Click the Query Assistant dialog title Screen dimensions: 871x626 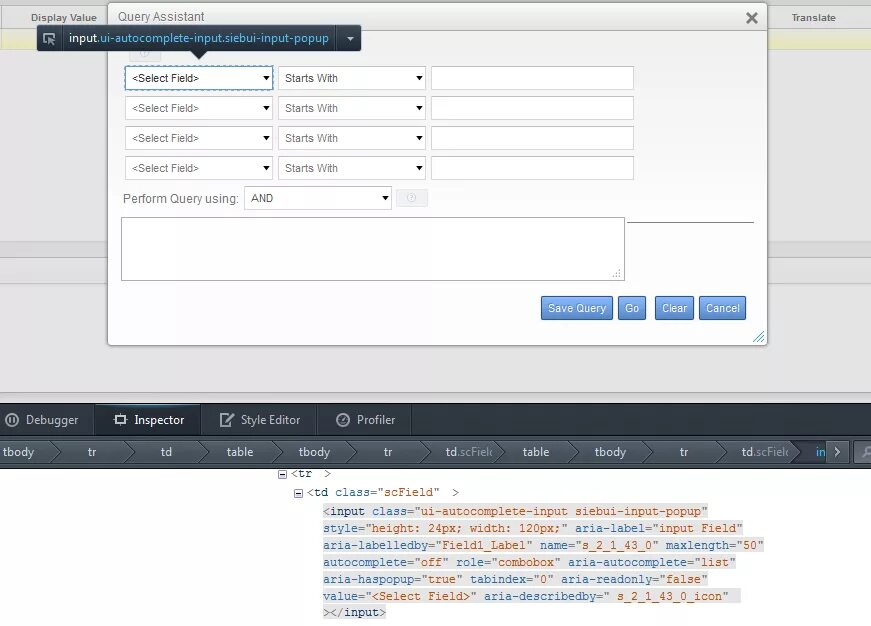[x=161, y=17]
